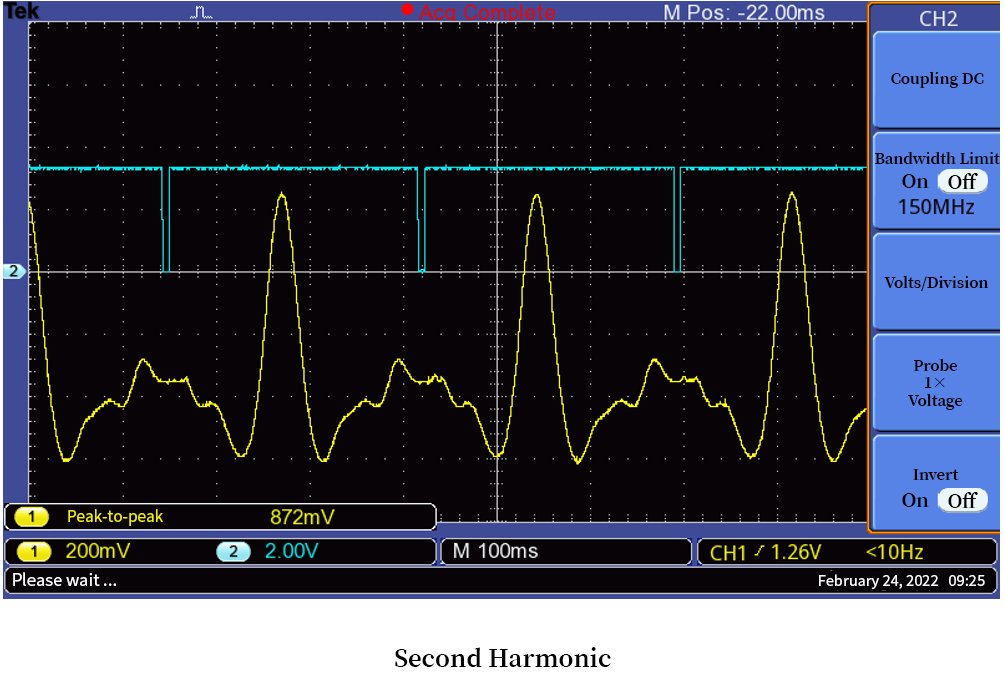
Task: Open the Volts/Division setting
Action: (935, 282)
